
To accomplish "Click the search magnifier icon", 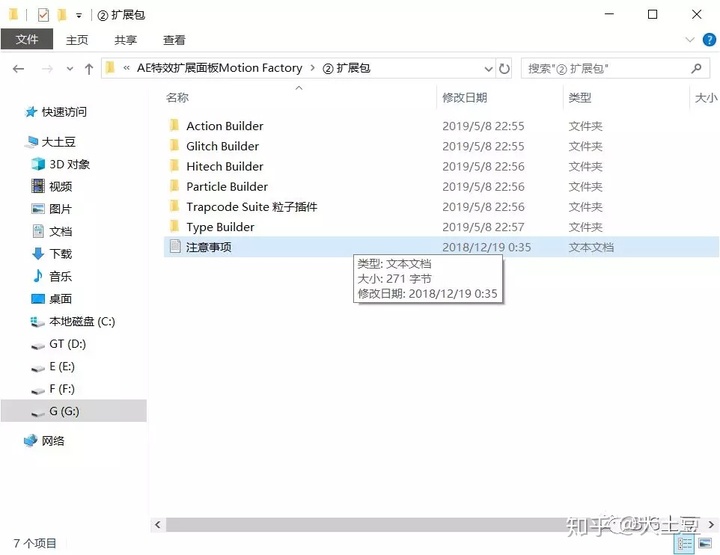I will tap(696, 68).
